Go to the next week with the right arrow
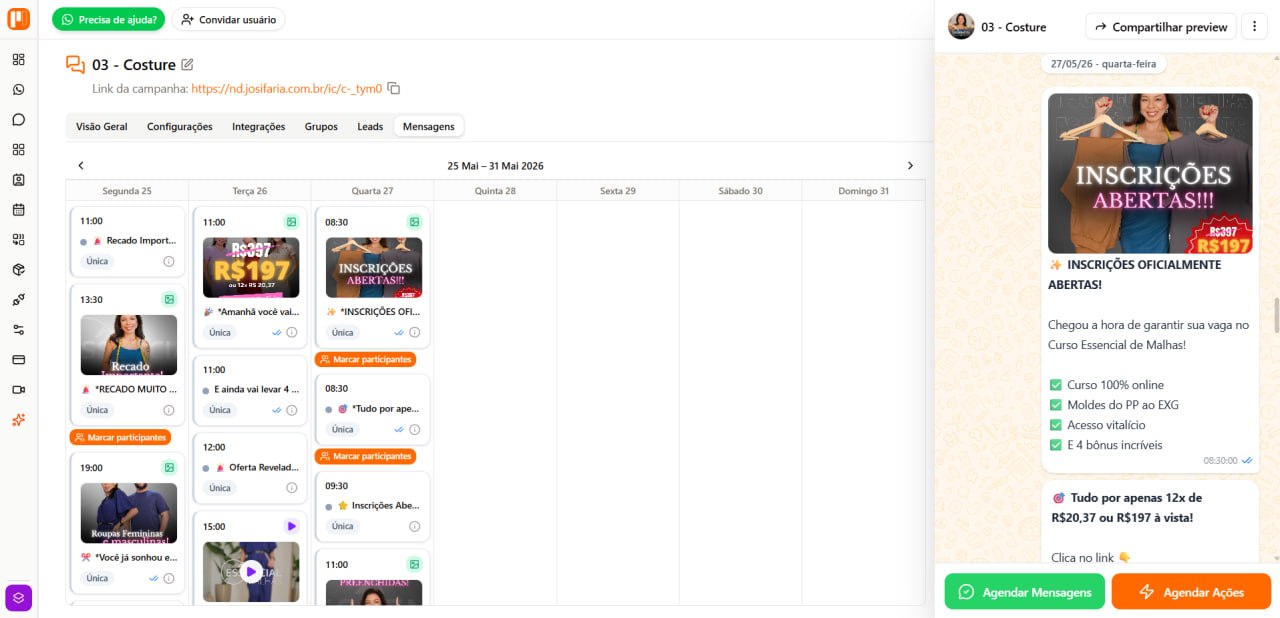The width and height of the screenshot is (1280, 618). 910,165
